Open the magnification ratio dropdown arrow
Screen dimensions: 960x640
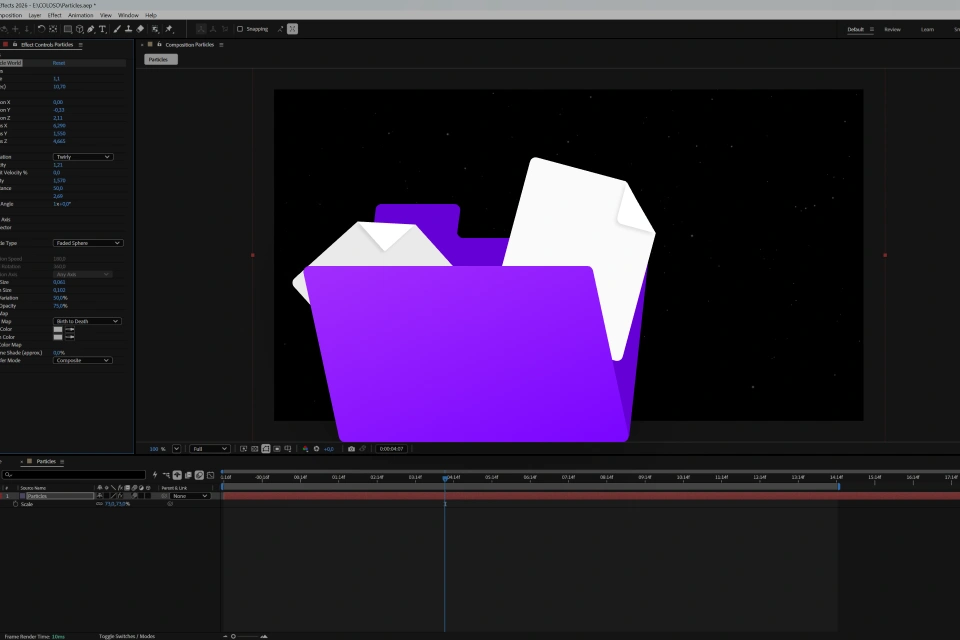[x=176, y=449]
